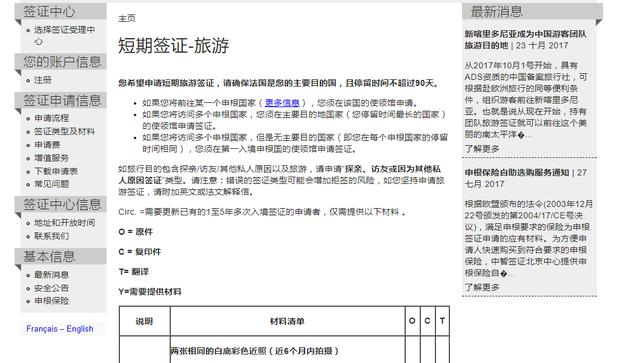This screenshot has width=640, height=363.
Task: Switch language to Français
Action: [42, 329]
